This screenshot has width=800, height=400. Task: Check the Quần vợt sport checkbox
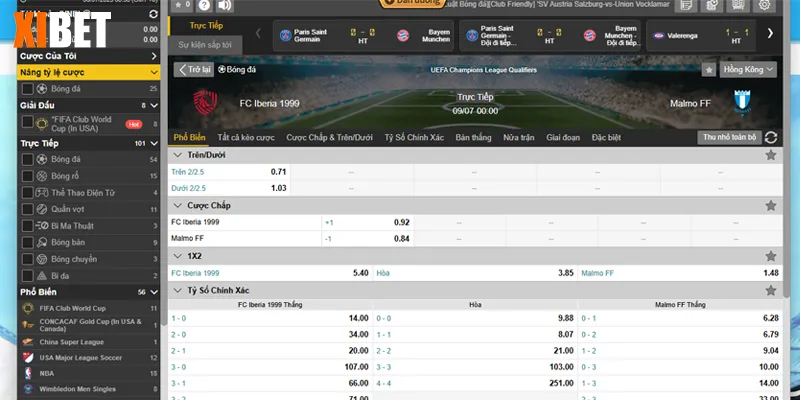click(x=28, y=209)
